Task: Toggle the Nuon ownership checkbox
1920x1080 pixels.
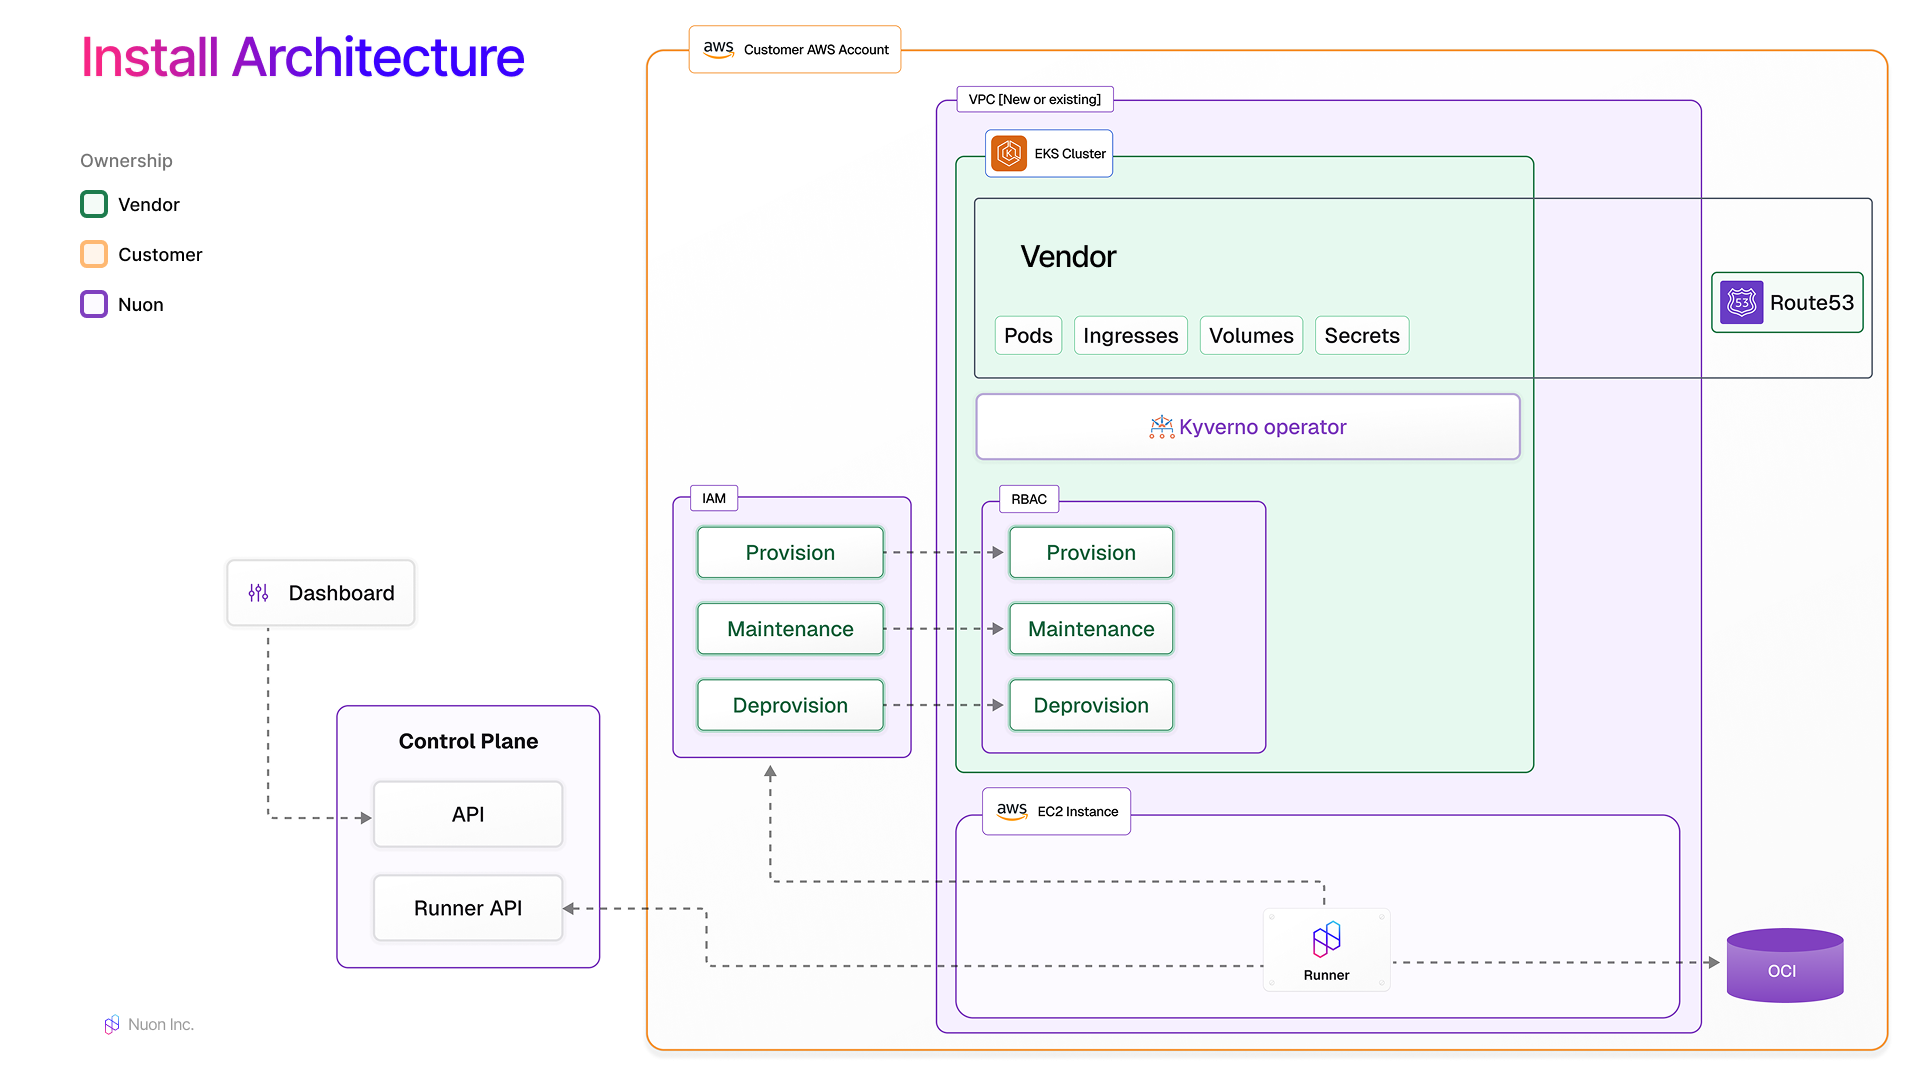Action: coord(93,304)
